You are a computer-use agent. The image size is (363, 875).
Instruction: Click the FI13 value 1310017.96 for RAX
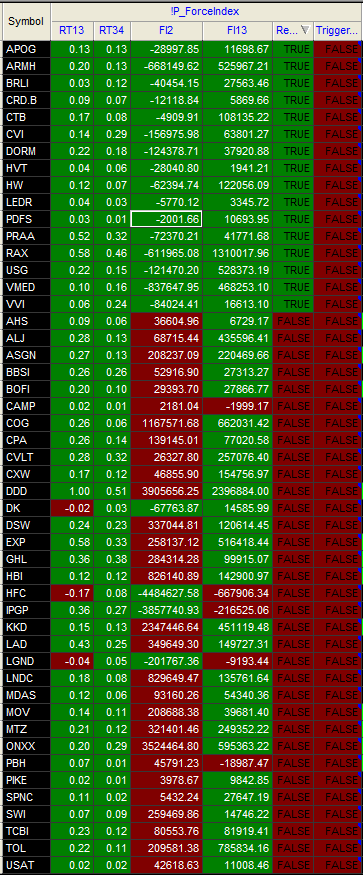(237, 253)
